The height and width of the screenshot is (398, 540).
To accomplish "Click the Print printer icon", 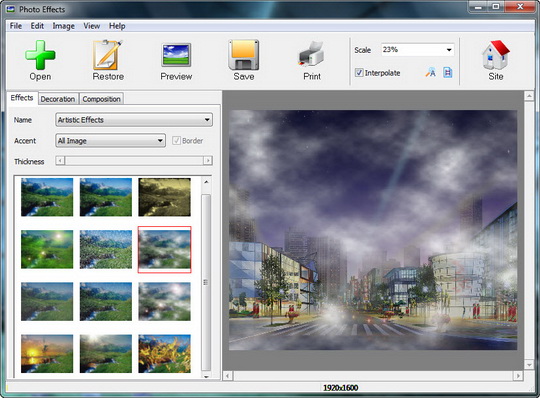I will coord(312,54).
